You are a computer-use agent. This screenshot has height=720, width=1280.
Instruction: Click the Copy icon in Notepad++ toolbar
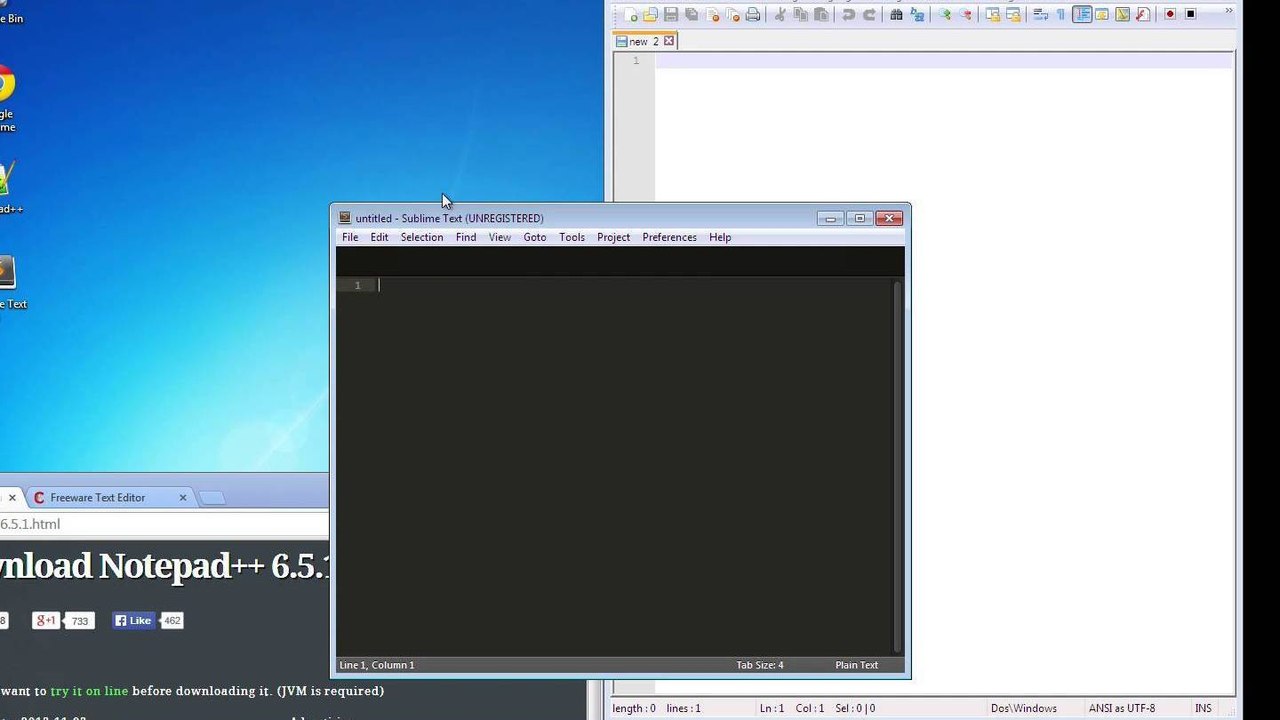(x=800, y=14)
